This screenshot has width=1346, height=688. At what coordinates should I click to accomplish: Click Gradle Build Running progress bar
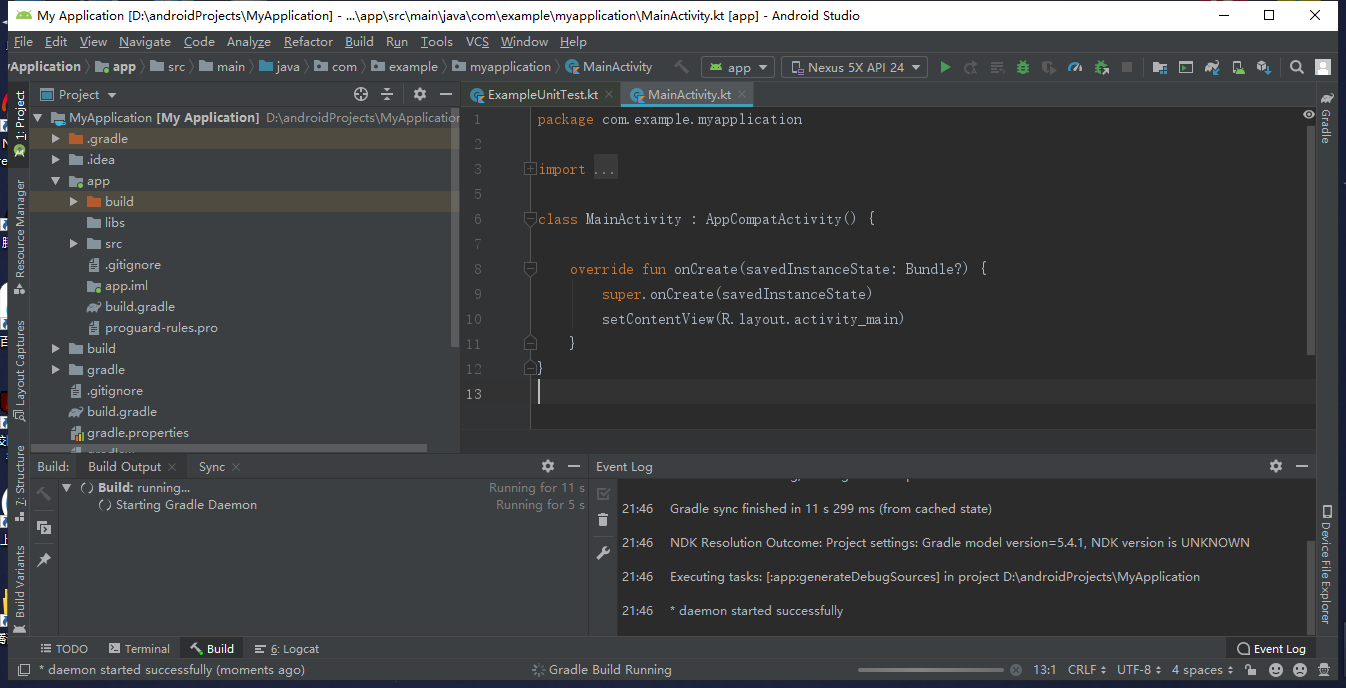click(x=930, y=670)
